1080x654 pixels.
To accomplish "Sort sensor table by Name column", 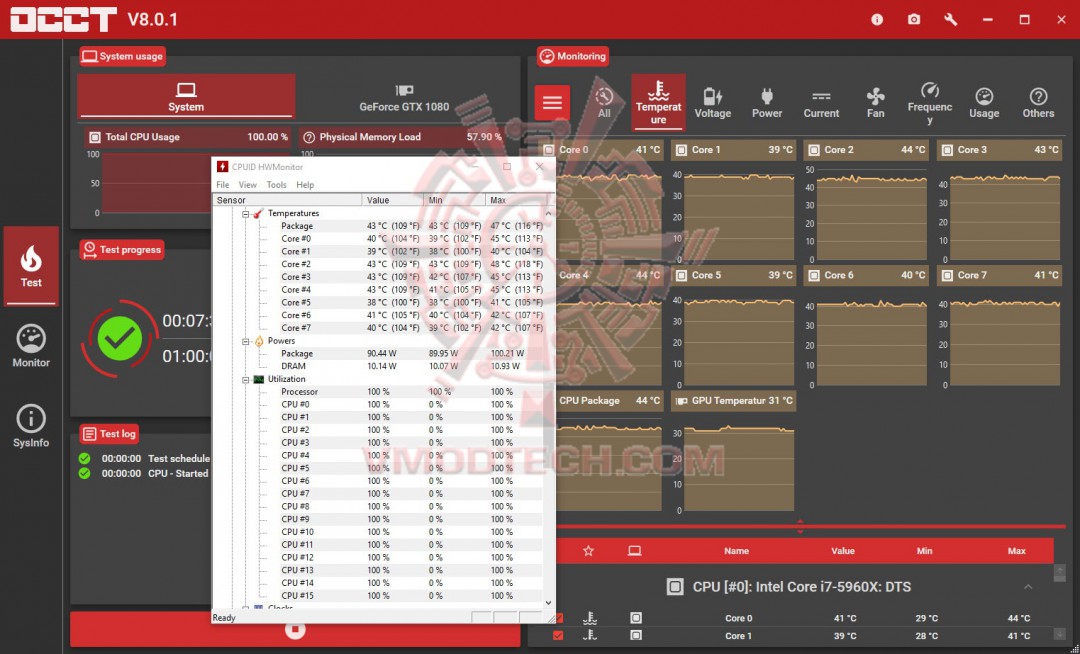I will point(736,551).
